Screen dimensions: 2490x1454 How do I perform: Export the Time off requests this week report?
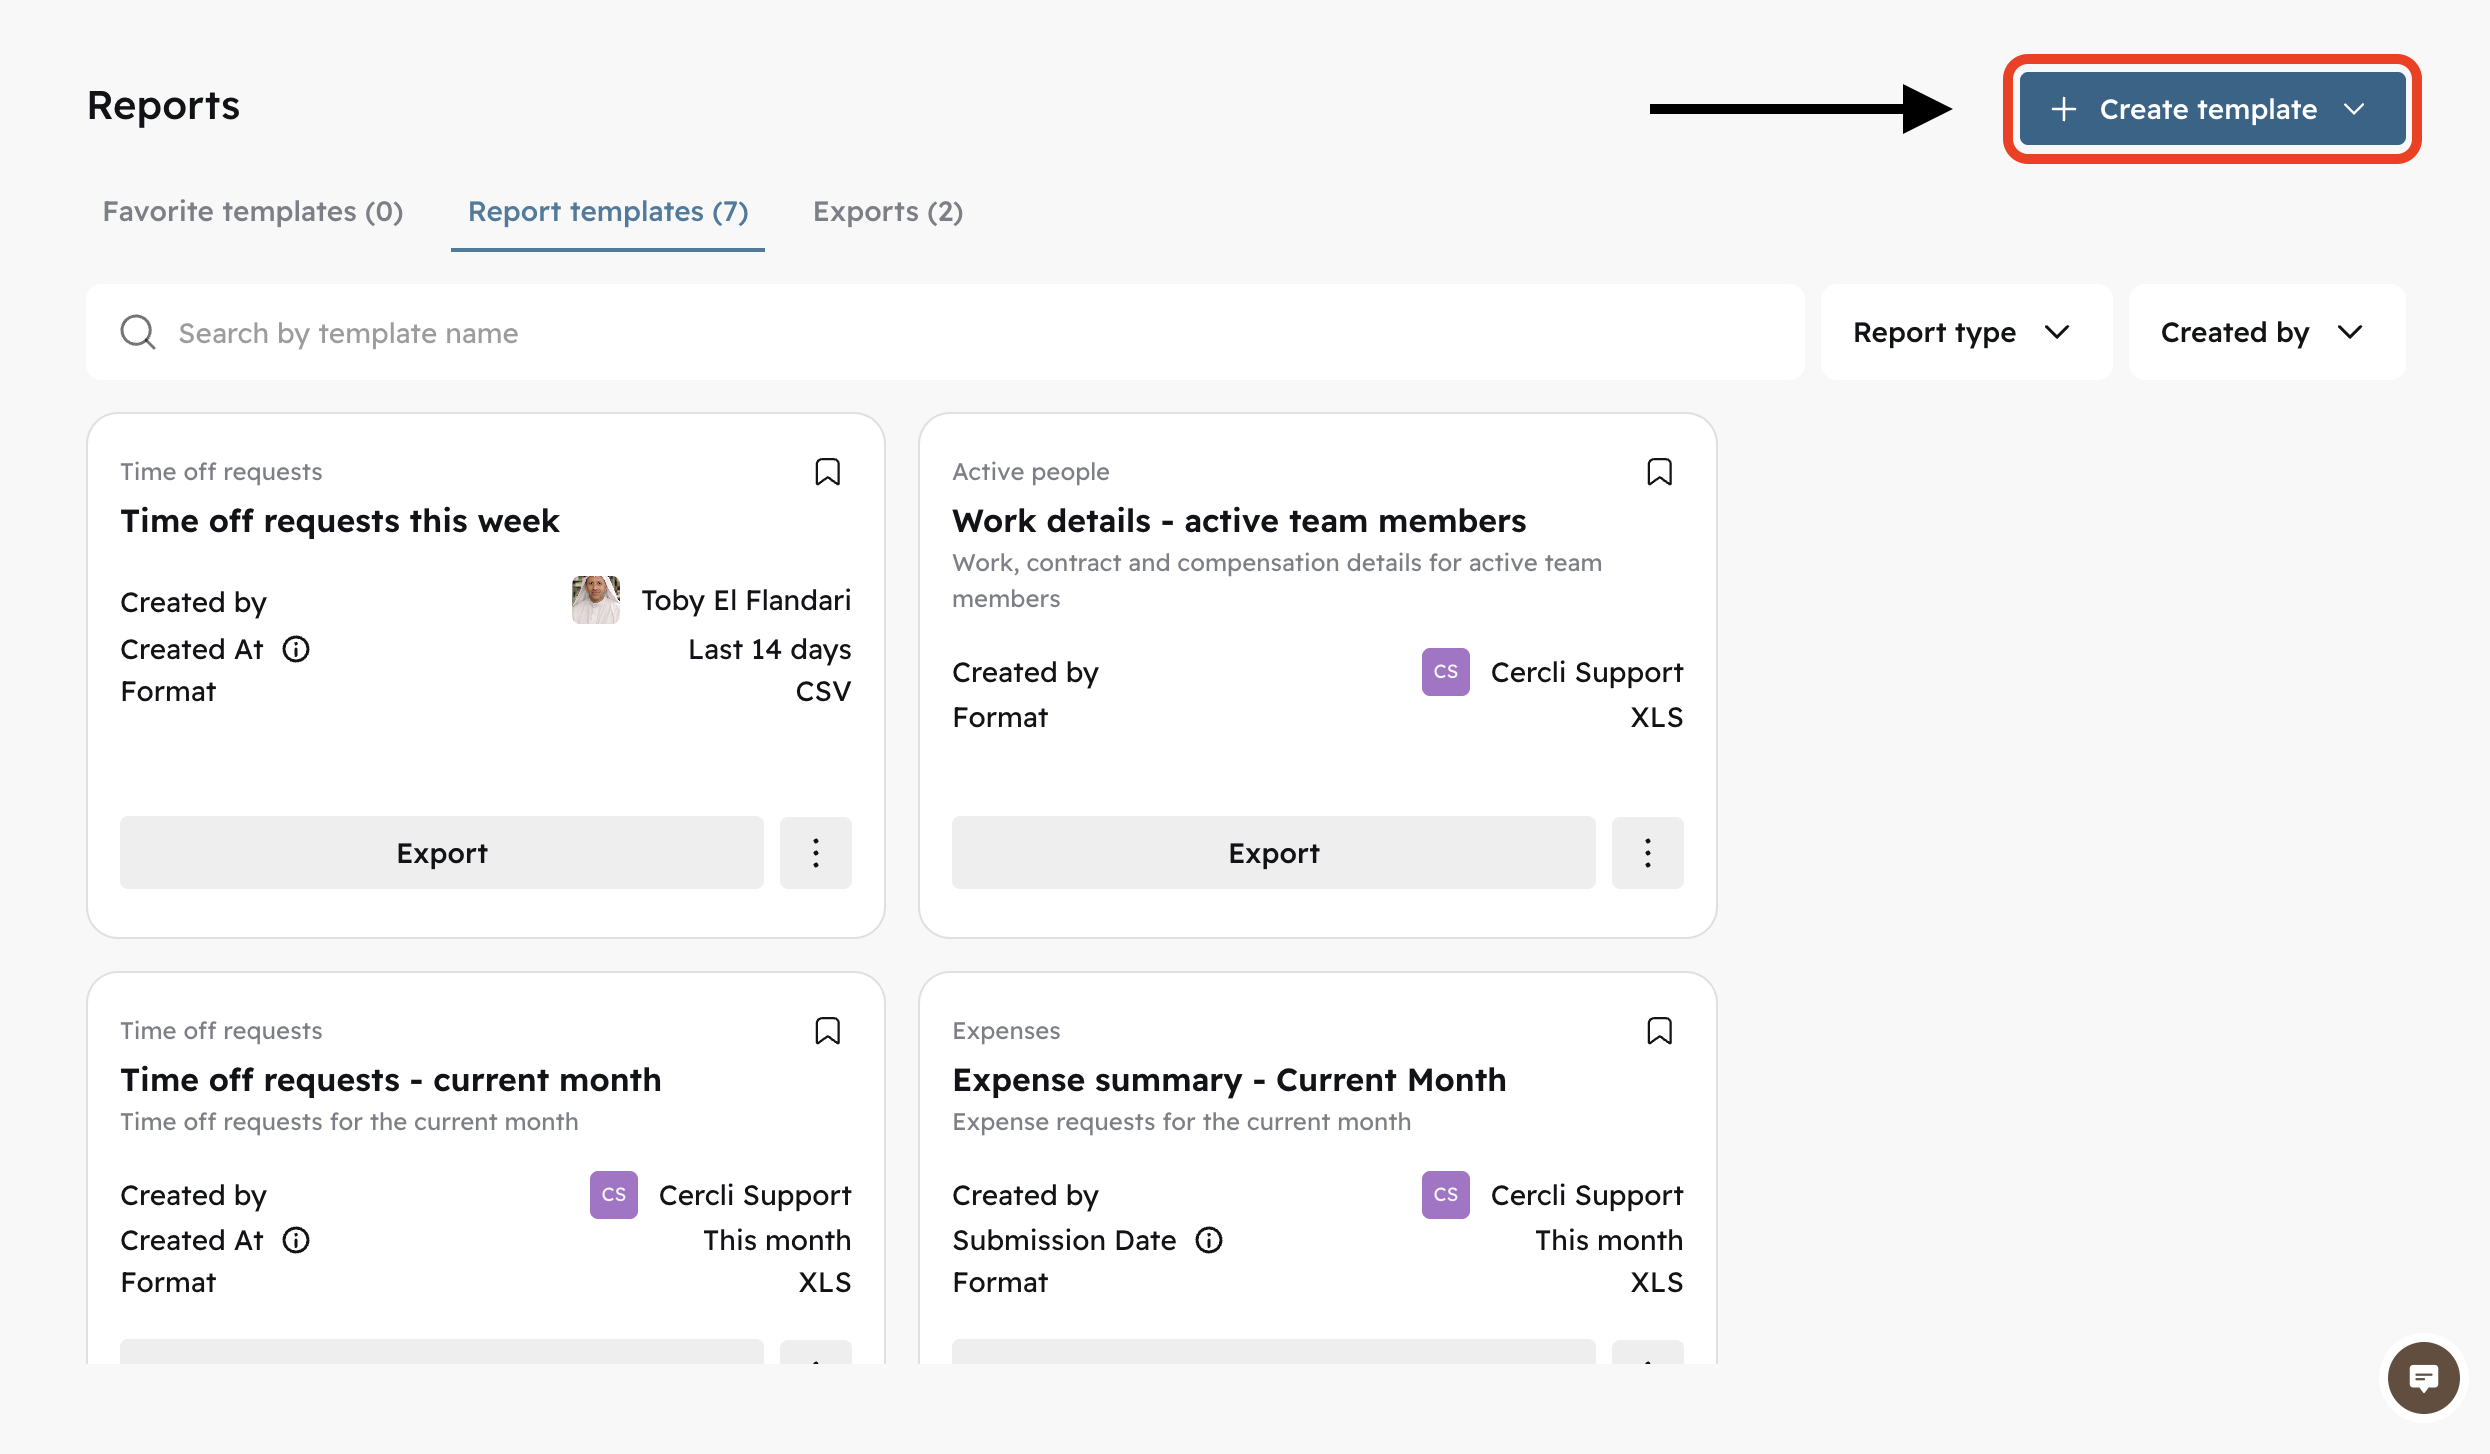(441, 853)
